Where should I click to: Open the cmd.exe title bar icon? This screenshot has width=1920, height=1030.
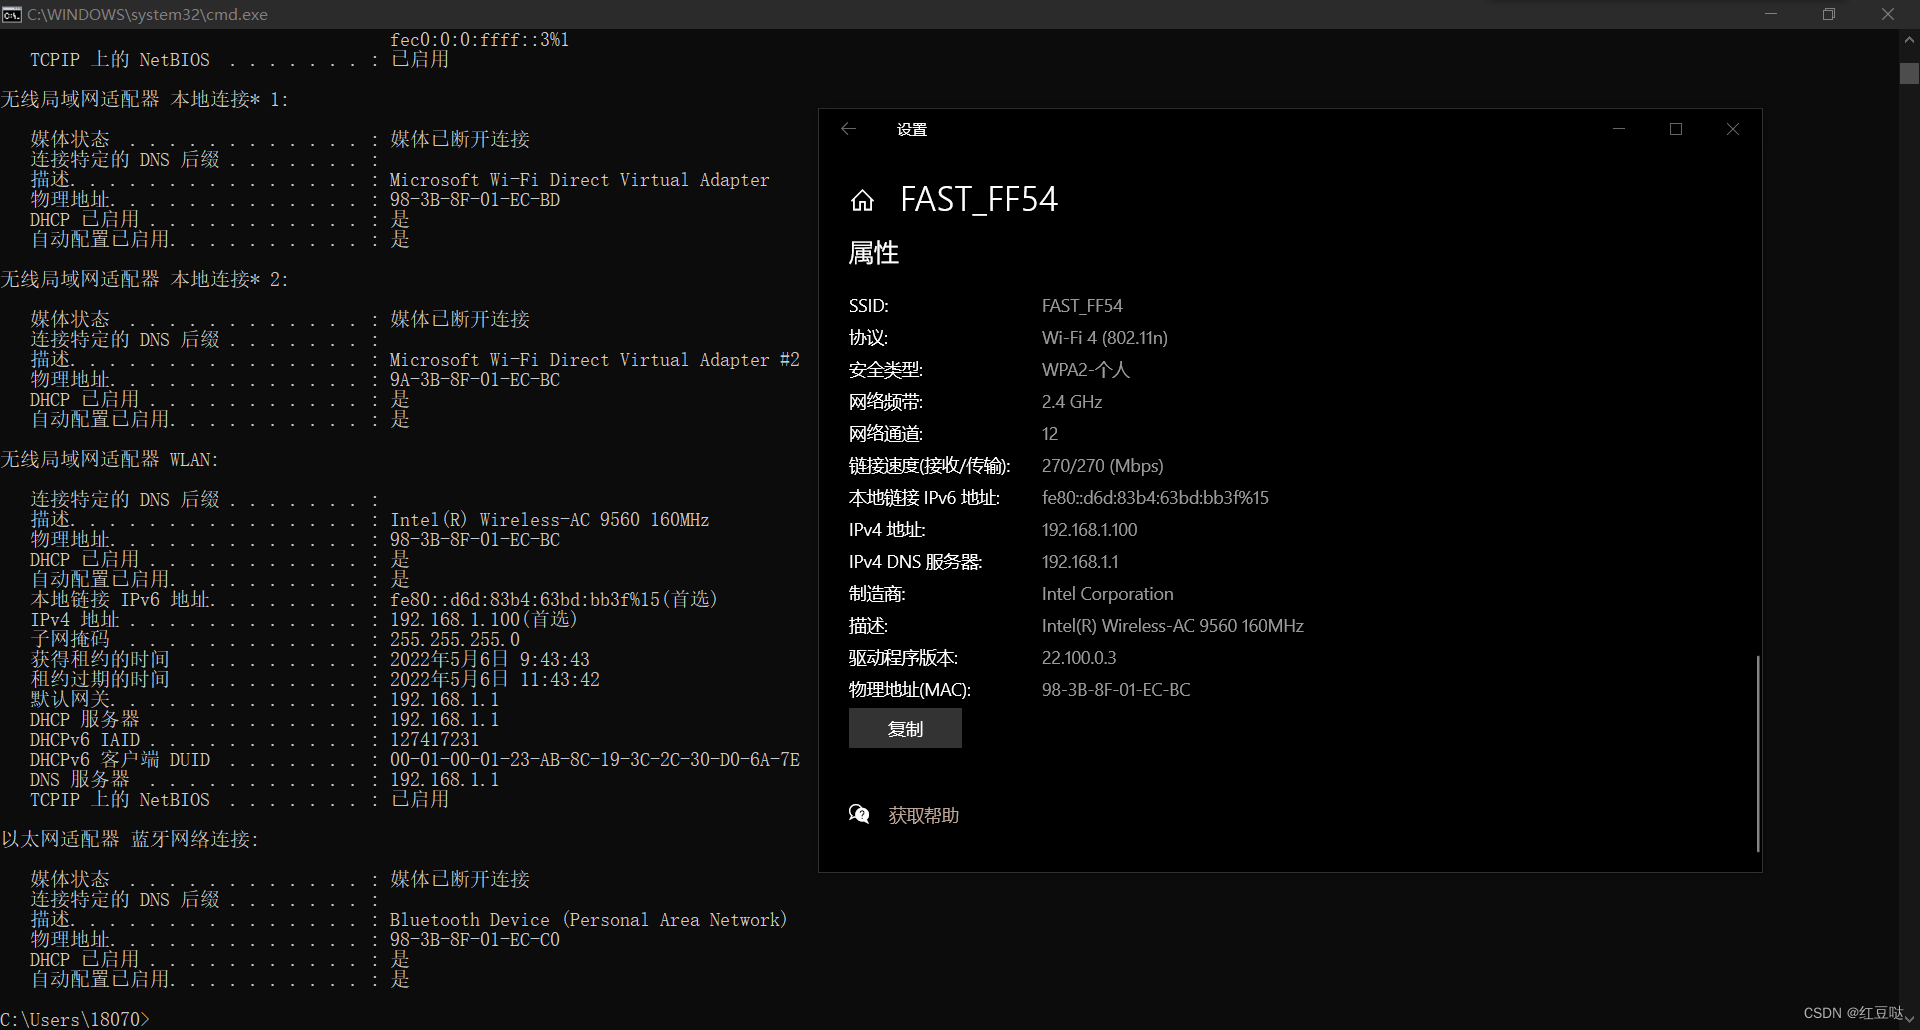(x=11, y=14)
